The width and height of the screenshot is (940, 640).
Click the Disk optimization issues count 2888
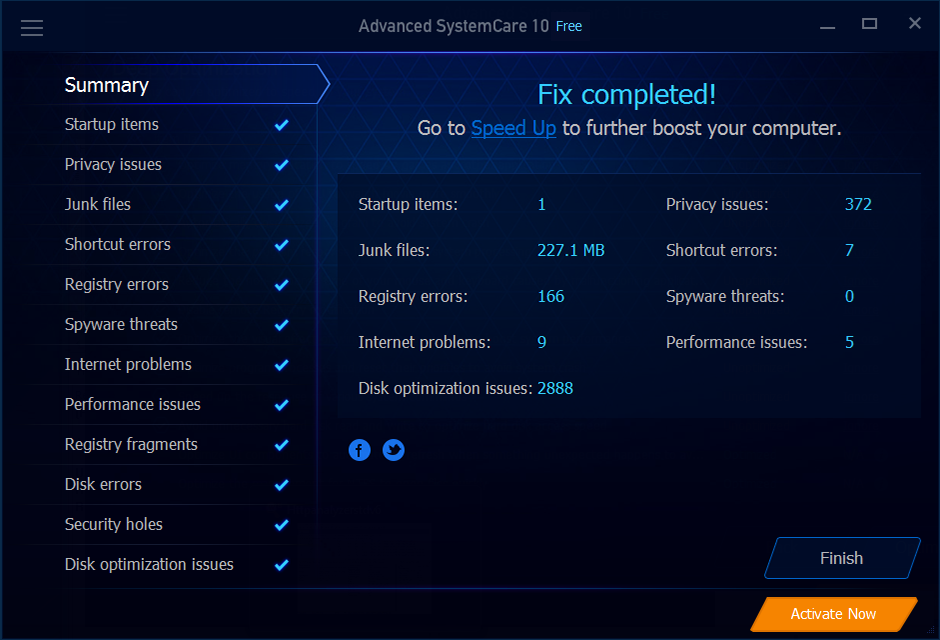(x=555, y=388)
